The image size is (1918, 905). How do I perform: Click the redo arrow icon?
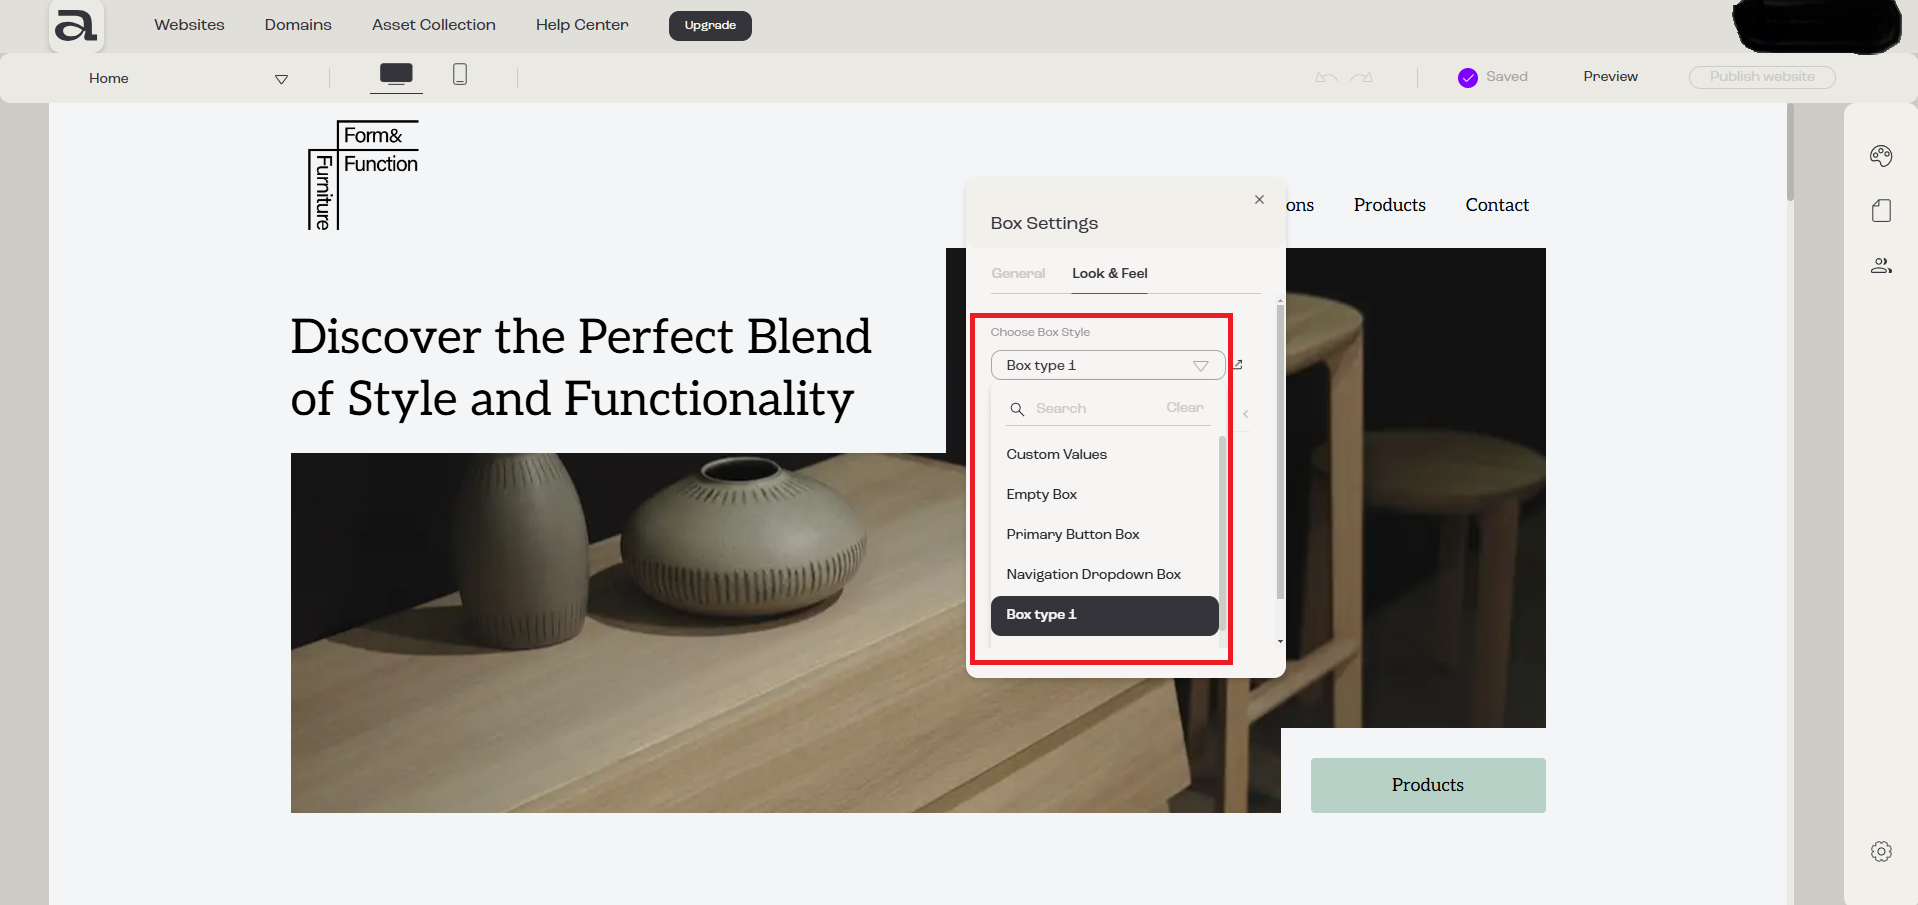pos(1361,77)
